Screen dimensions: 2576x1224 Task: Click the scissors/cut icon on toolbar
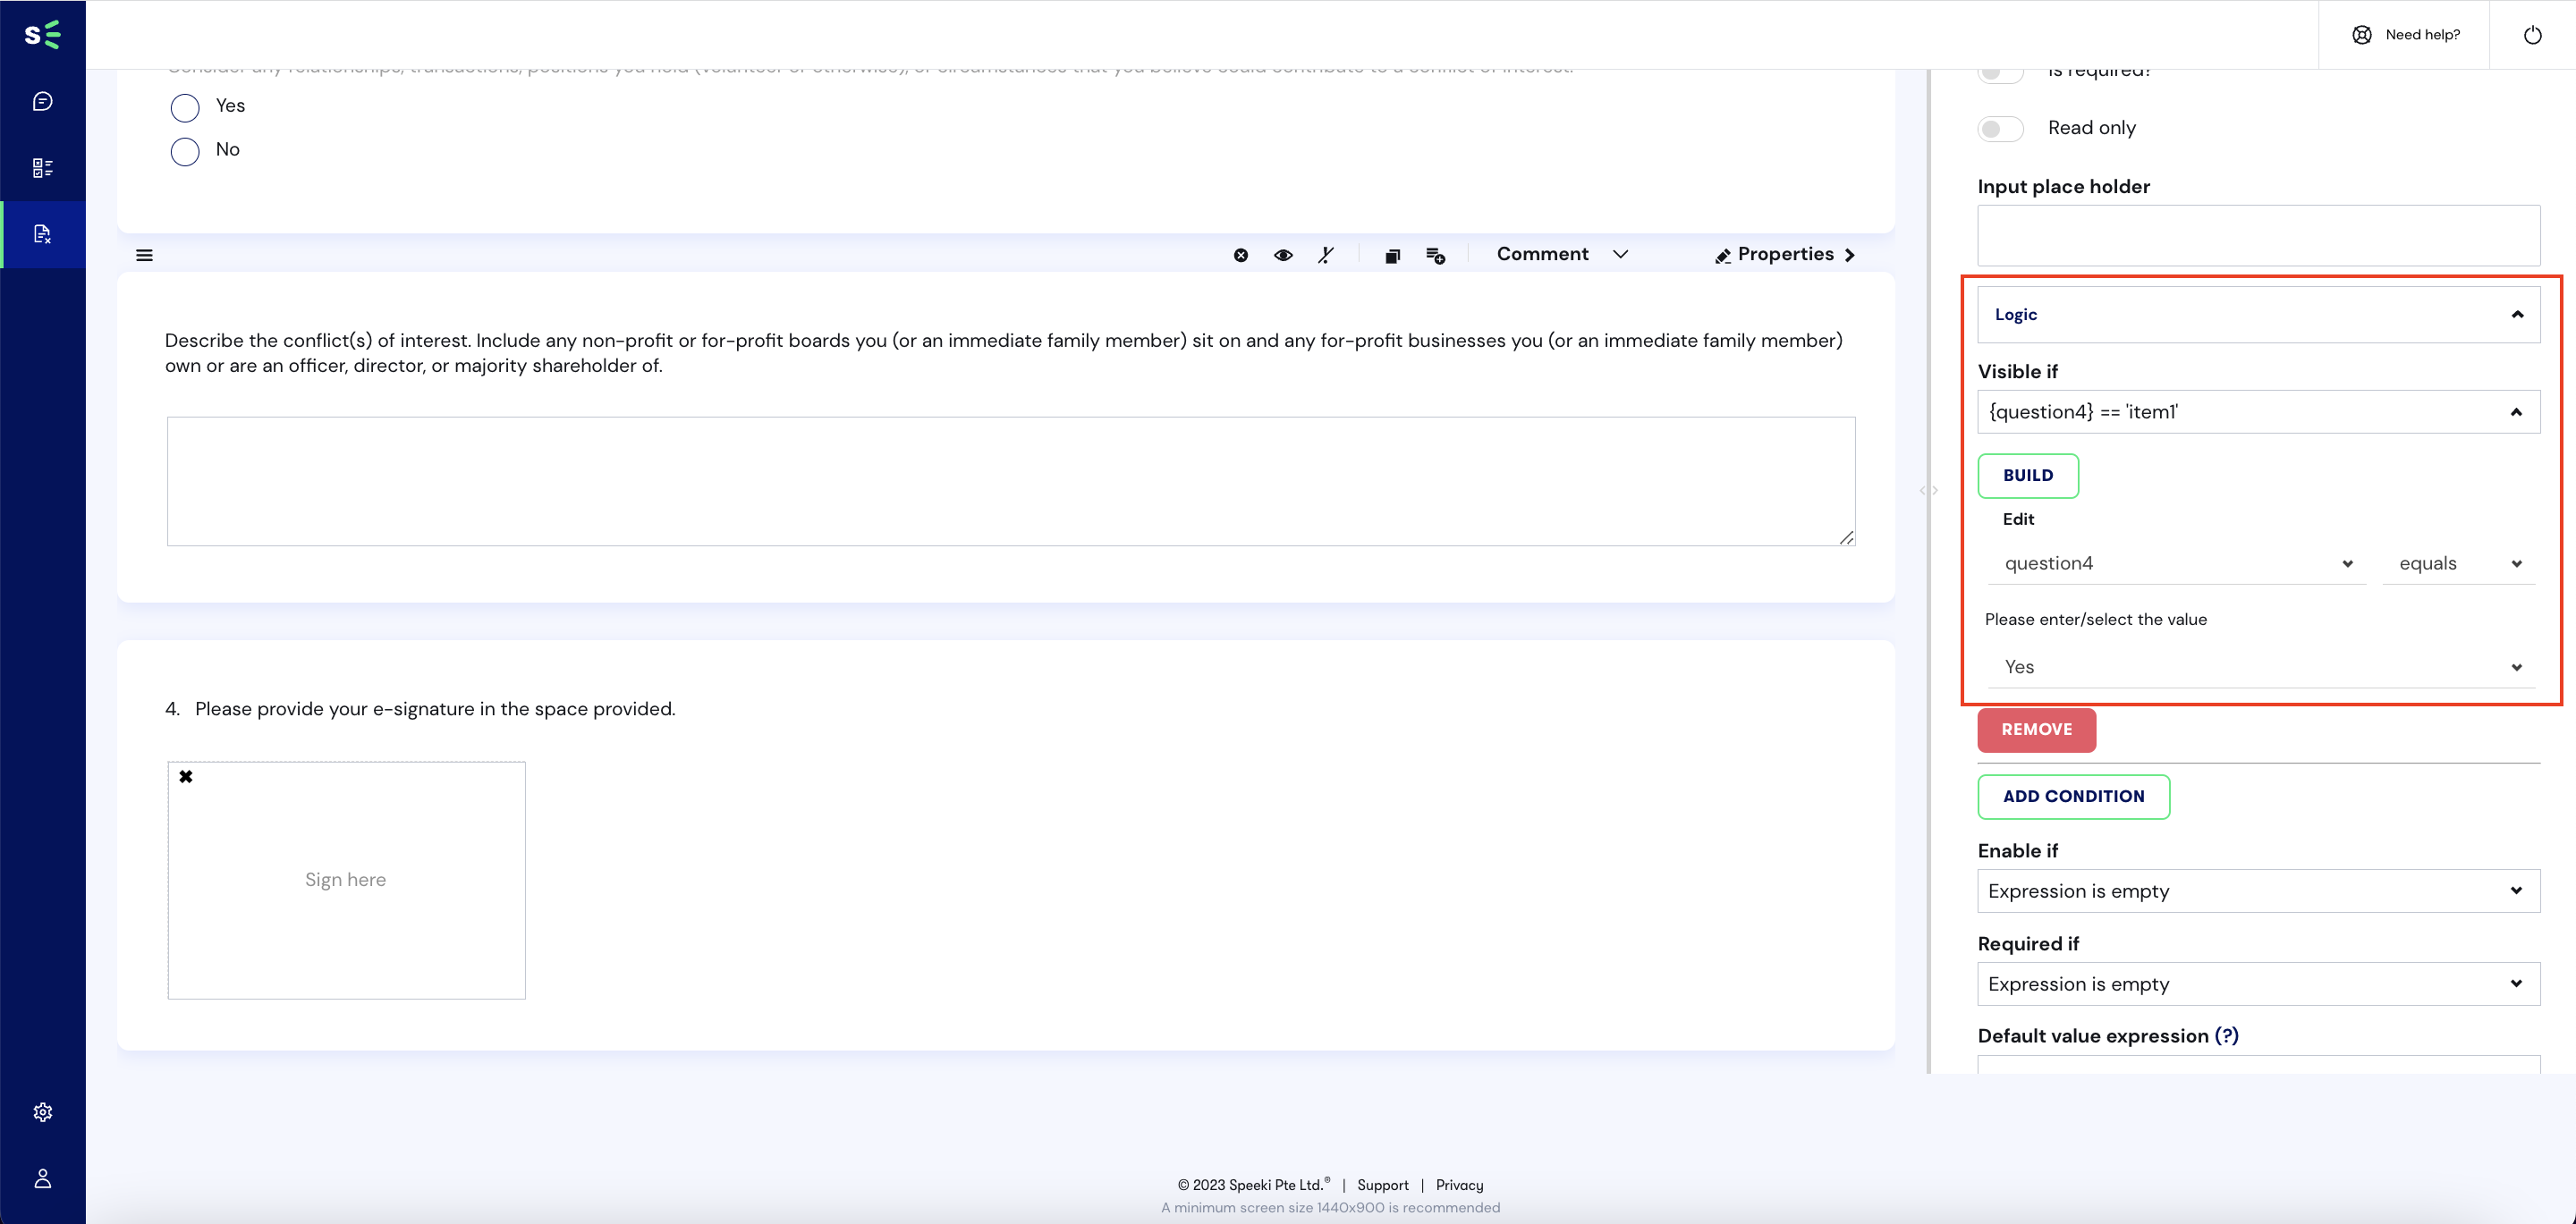[x=1326, y=255]
